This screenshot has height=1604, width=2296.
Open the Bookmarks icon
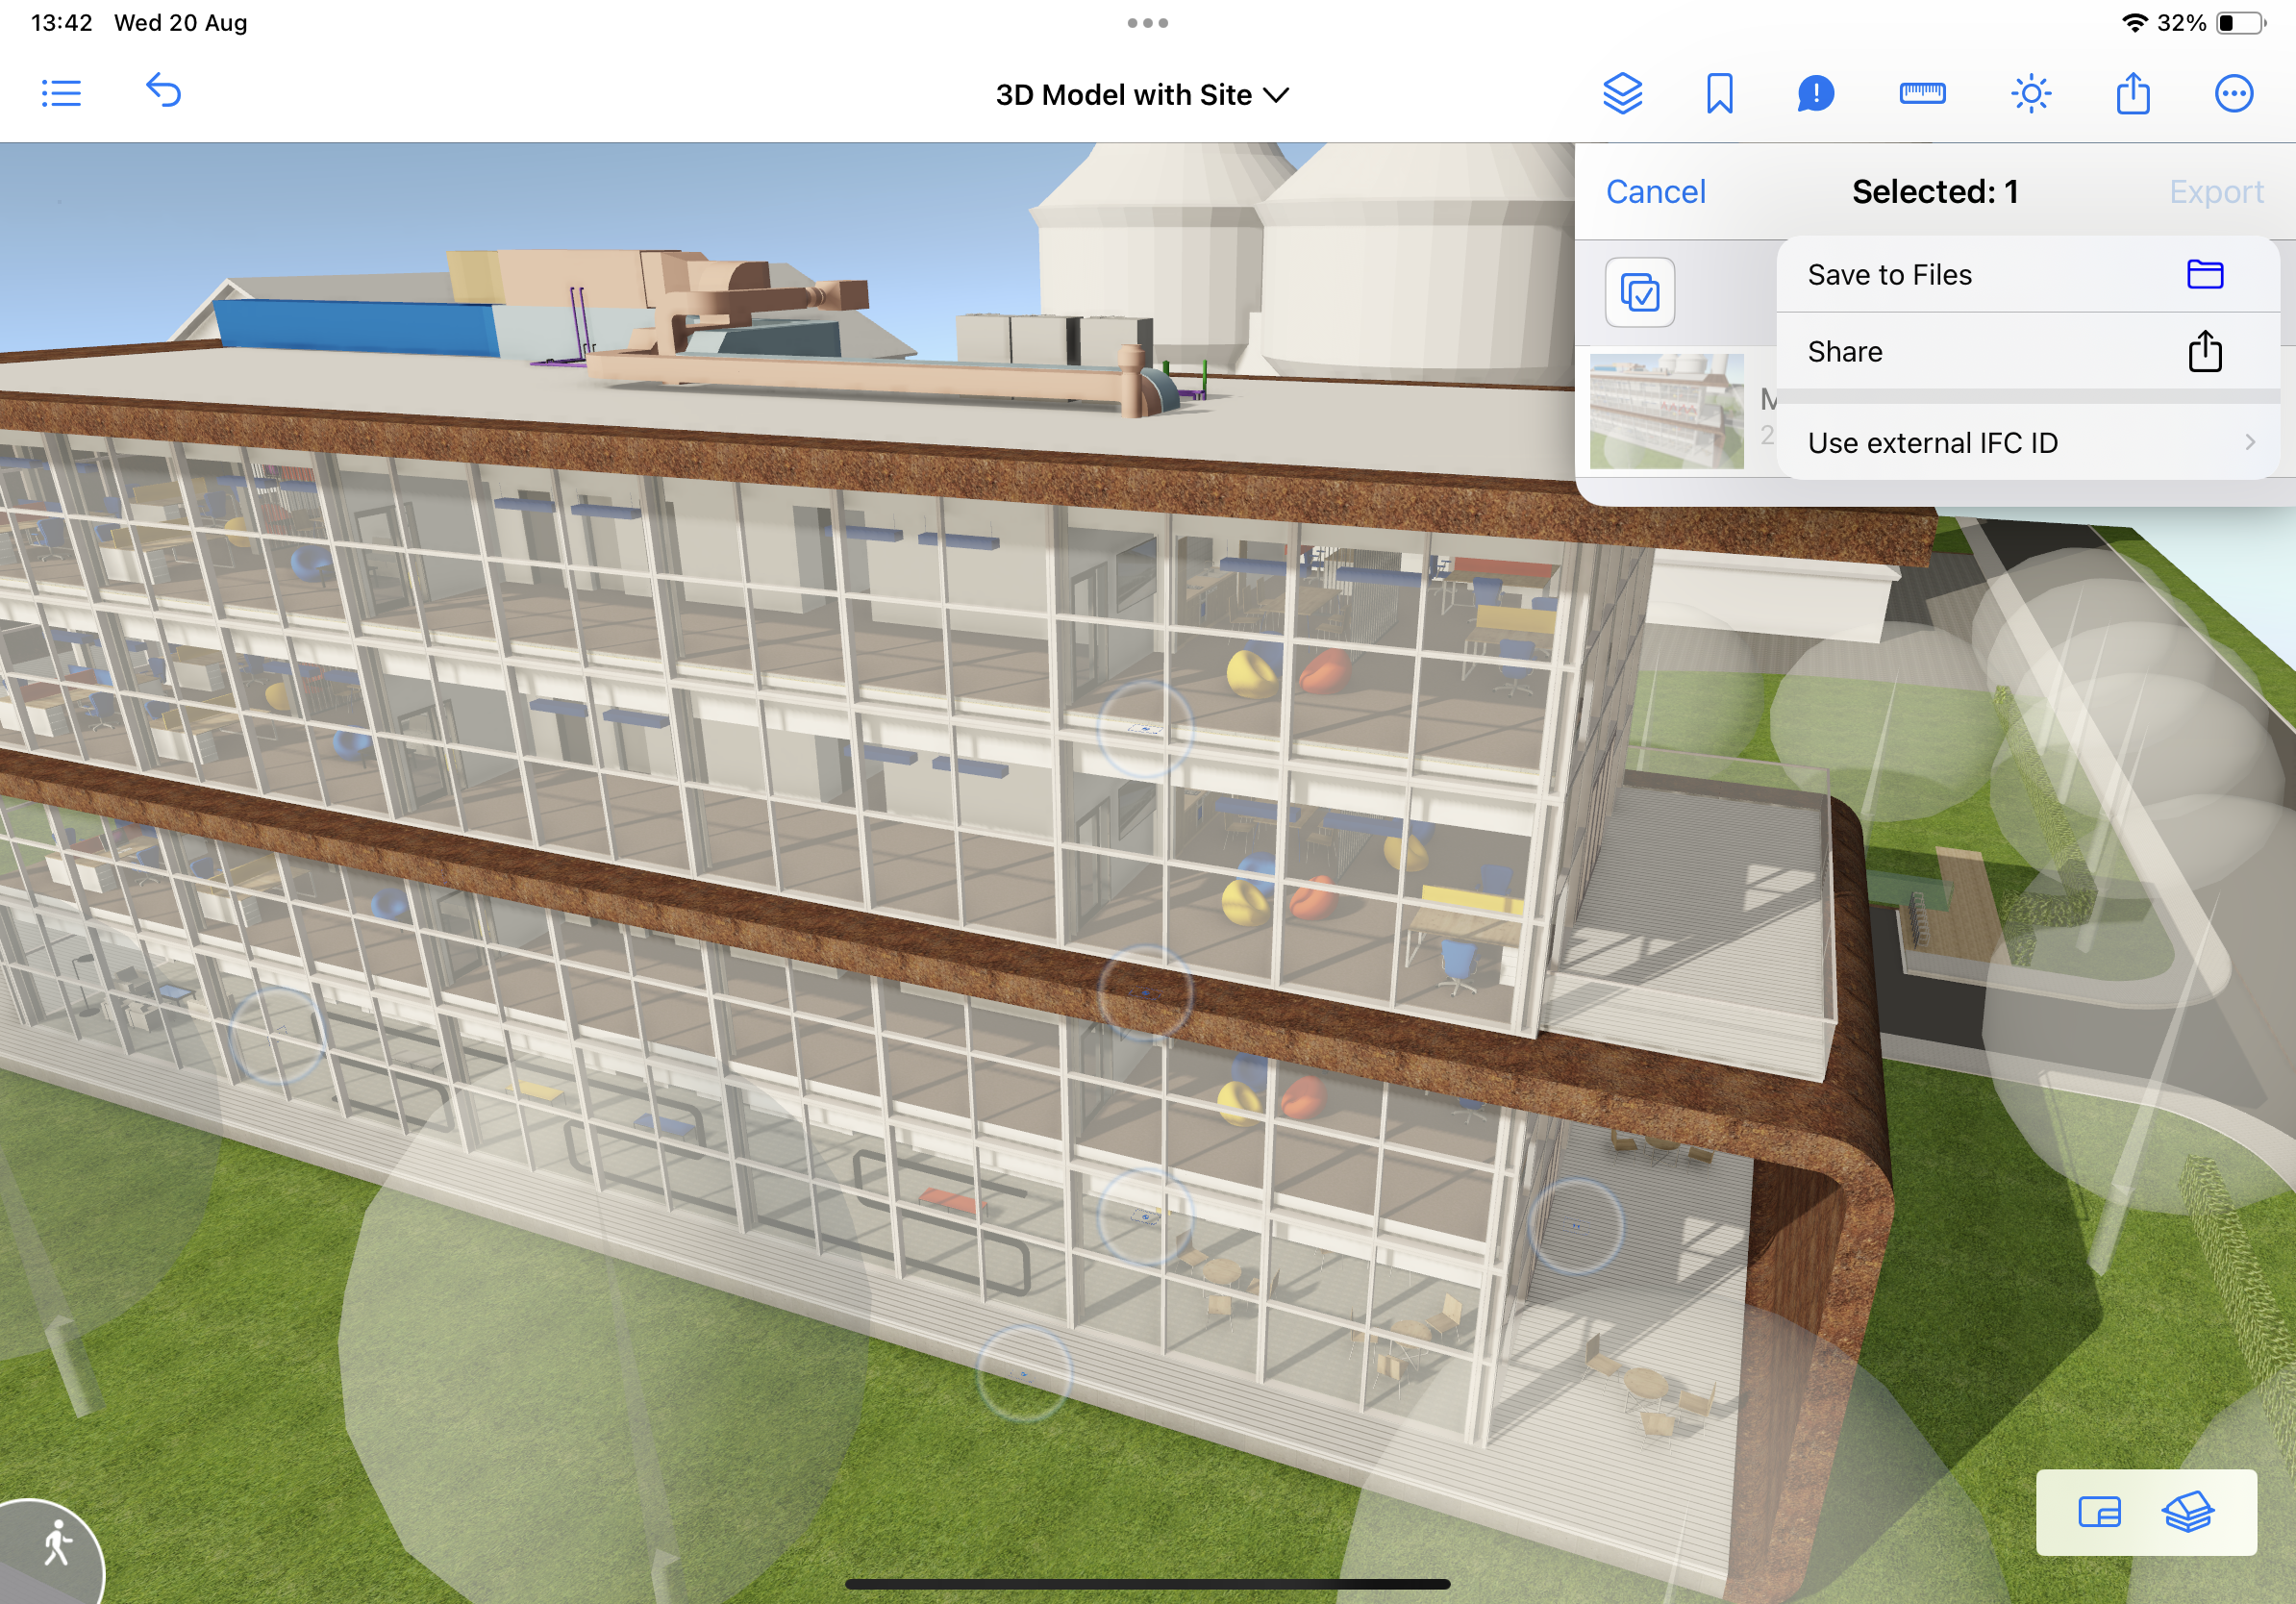coord(1719,94)
